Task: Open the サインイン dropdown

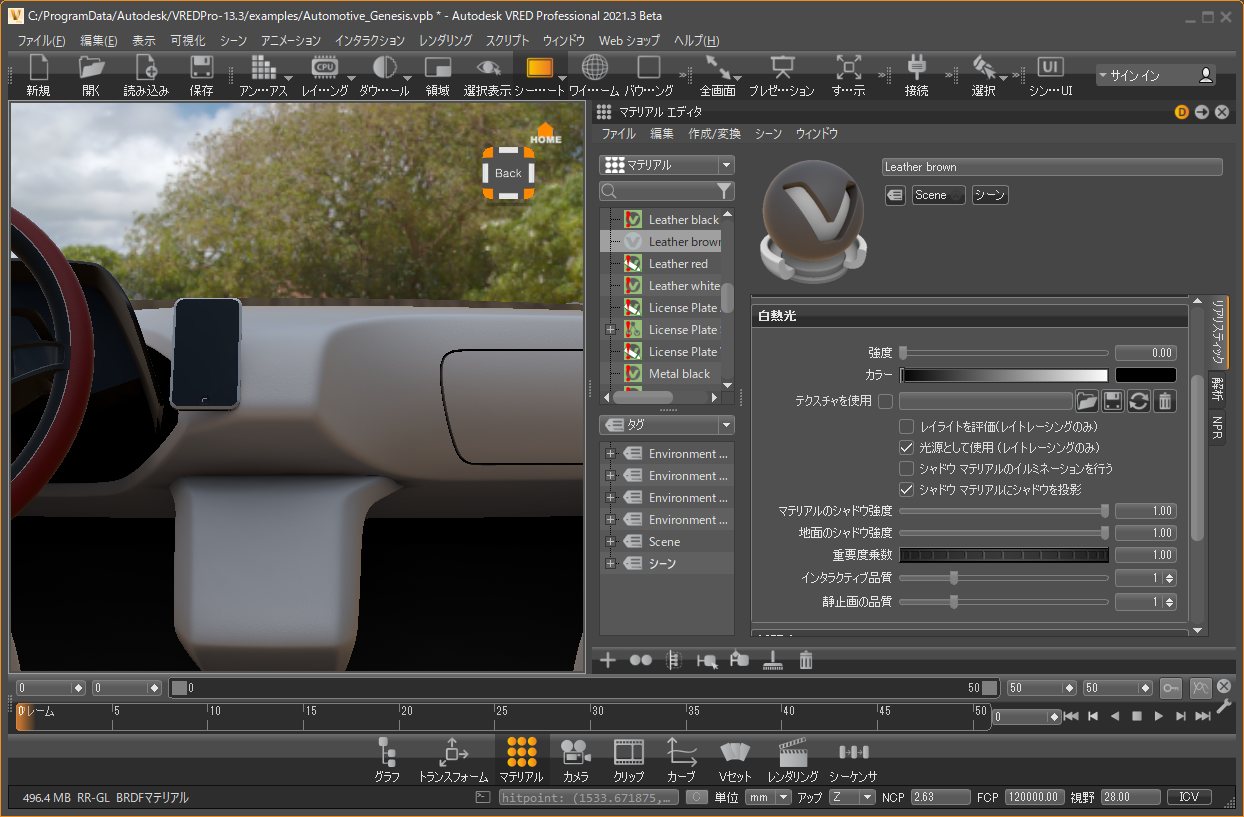Action: (x=1156, y=75)
